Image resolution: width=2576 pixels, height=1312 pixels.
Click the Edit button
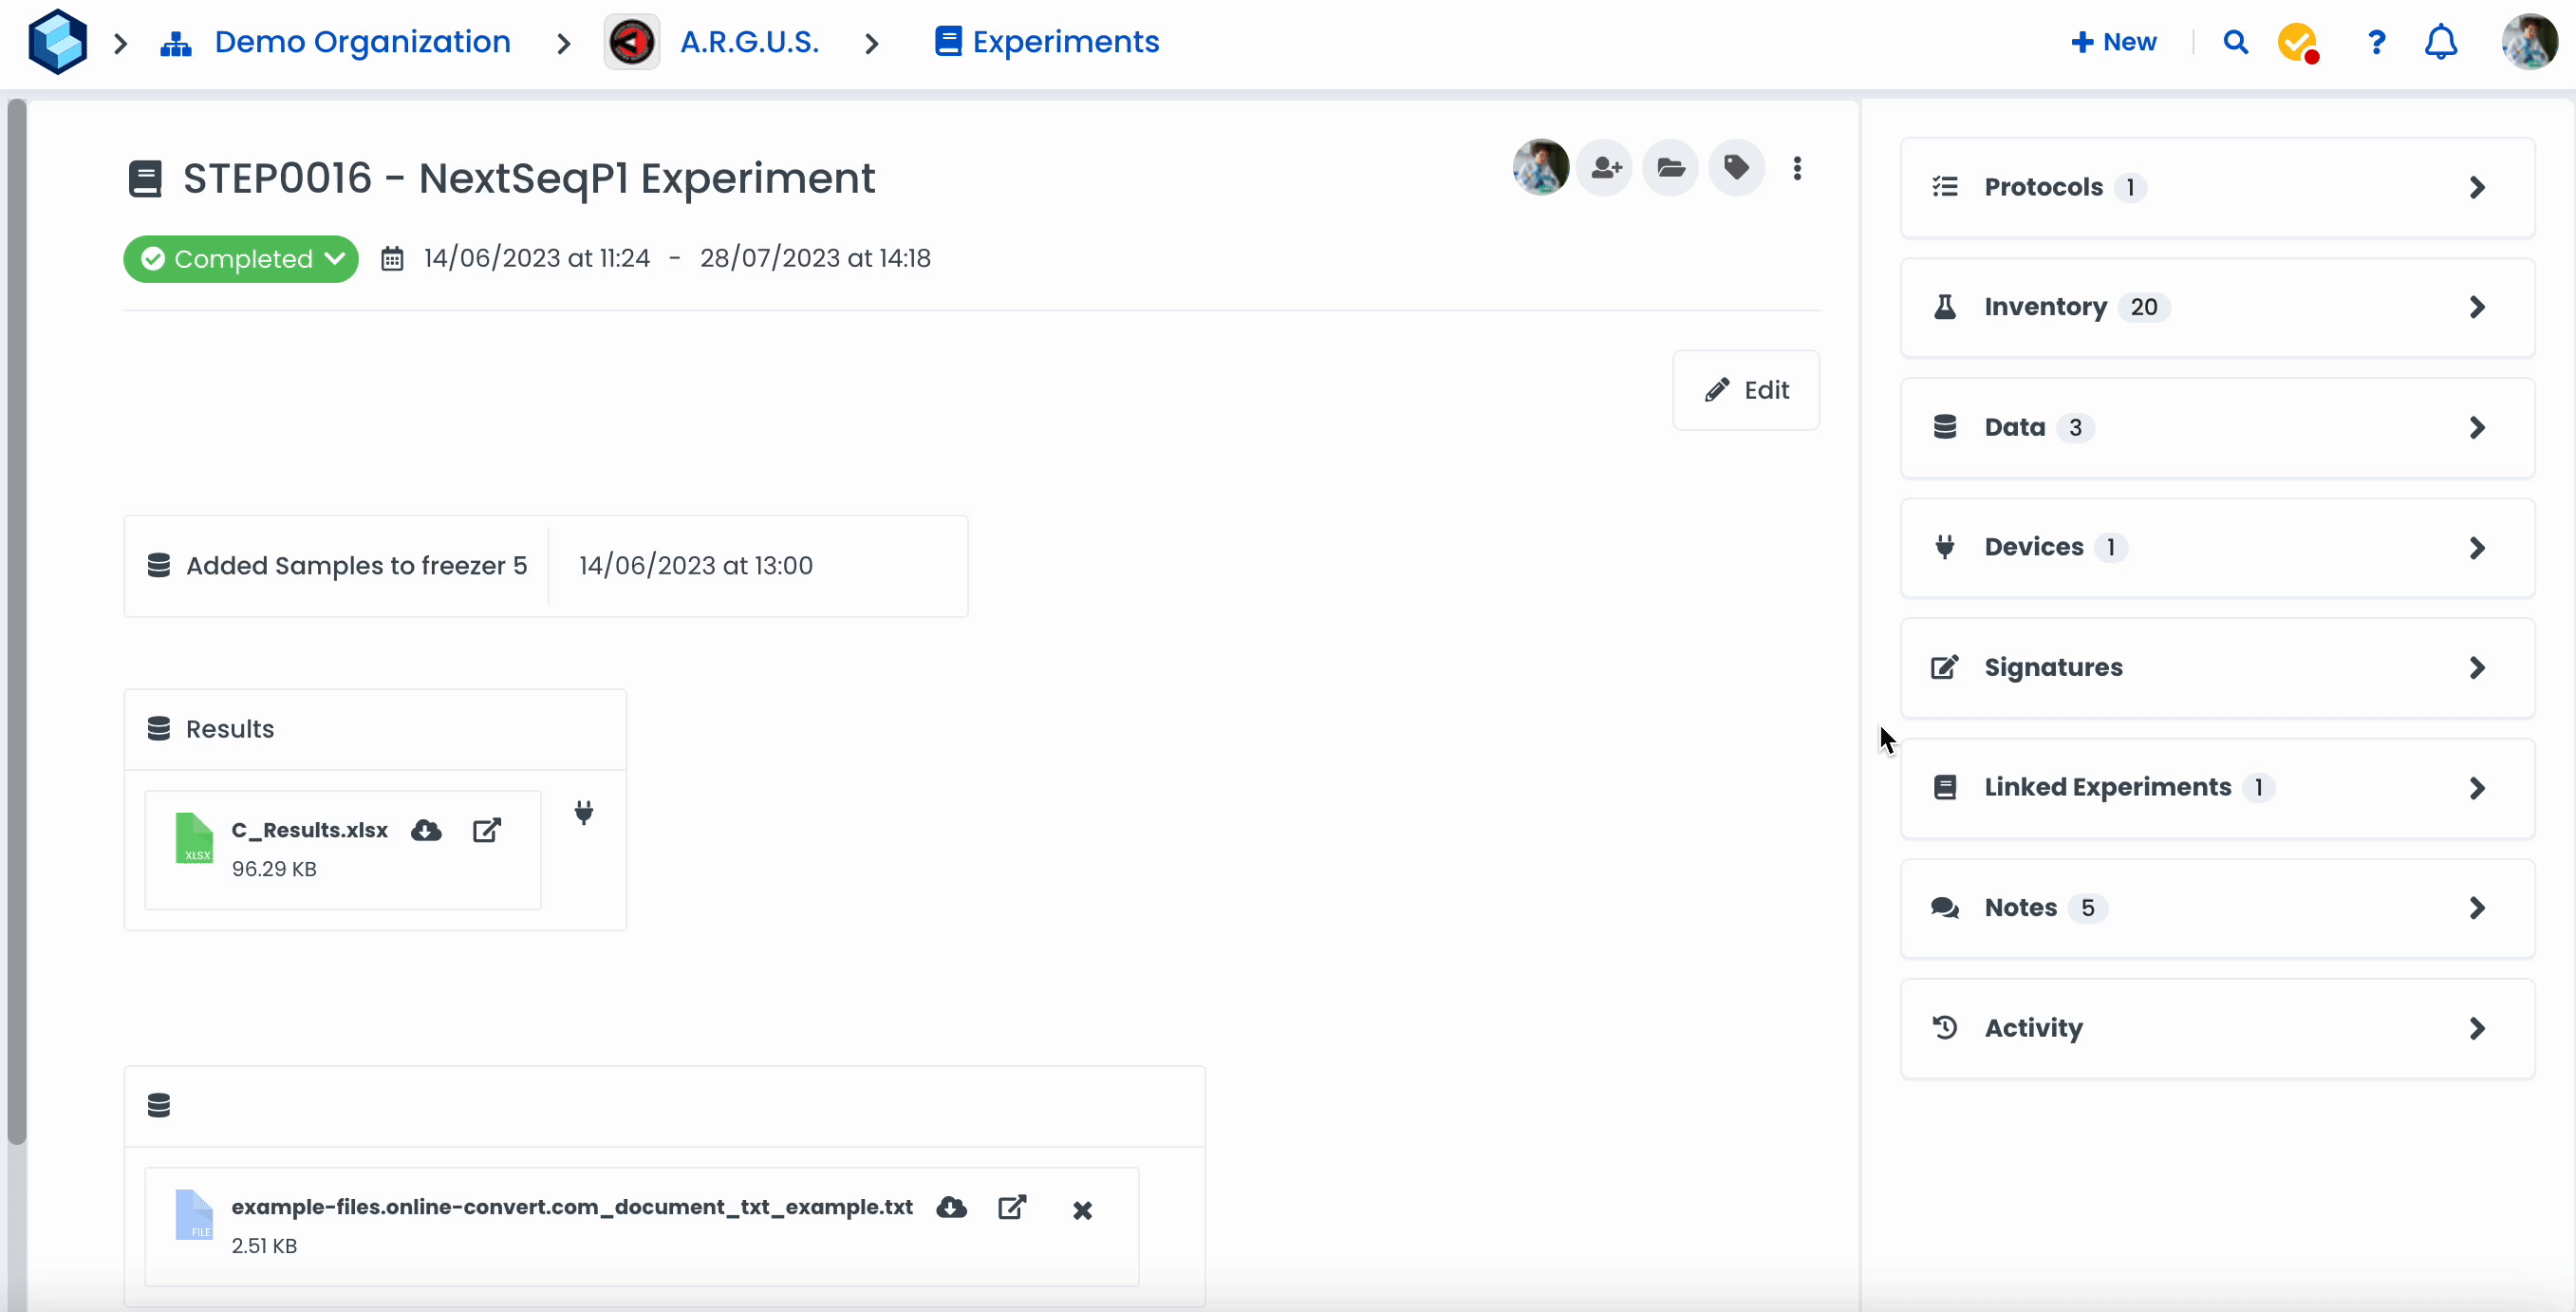pos(1746,390)
